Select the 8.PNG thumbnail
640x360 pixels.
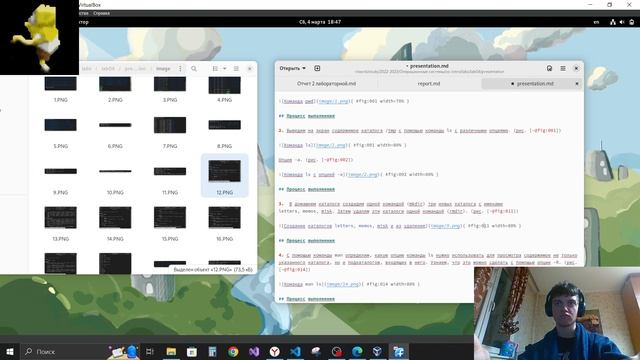click(x=224, y=125)
